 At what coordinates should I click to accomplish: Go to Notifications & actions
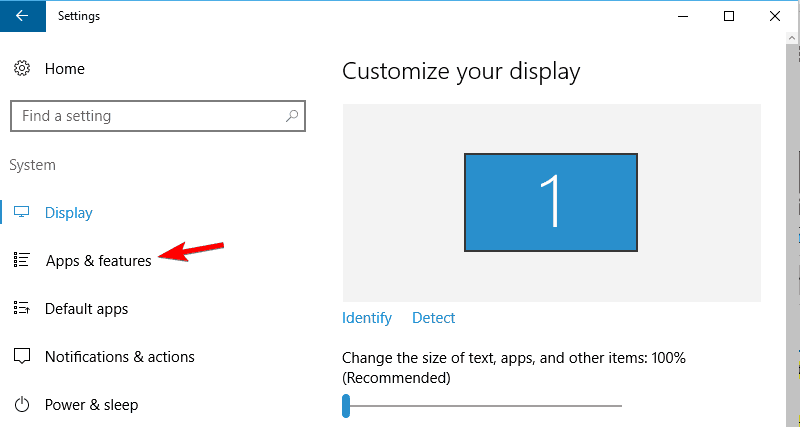pyautogui.click(x=119, y=357)
